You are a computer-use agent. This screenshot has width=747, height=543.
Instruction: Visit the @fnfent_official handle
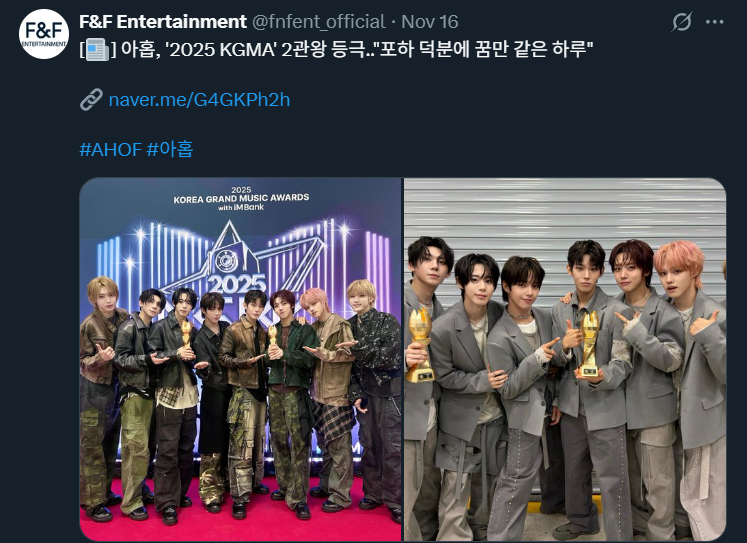tap(318, 22)
